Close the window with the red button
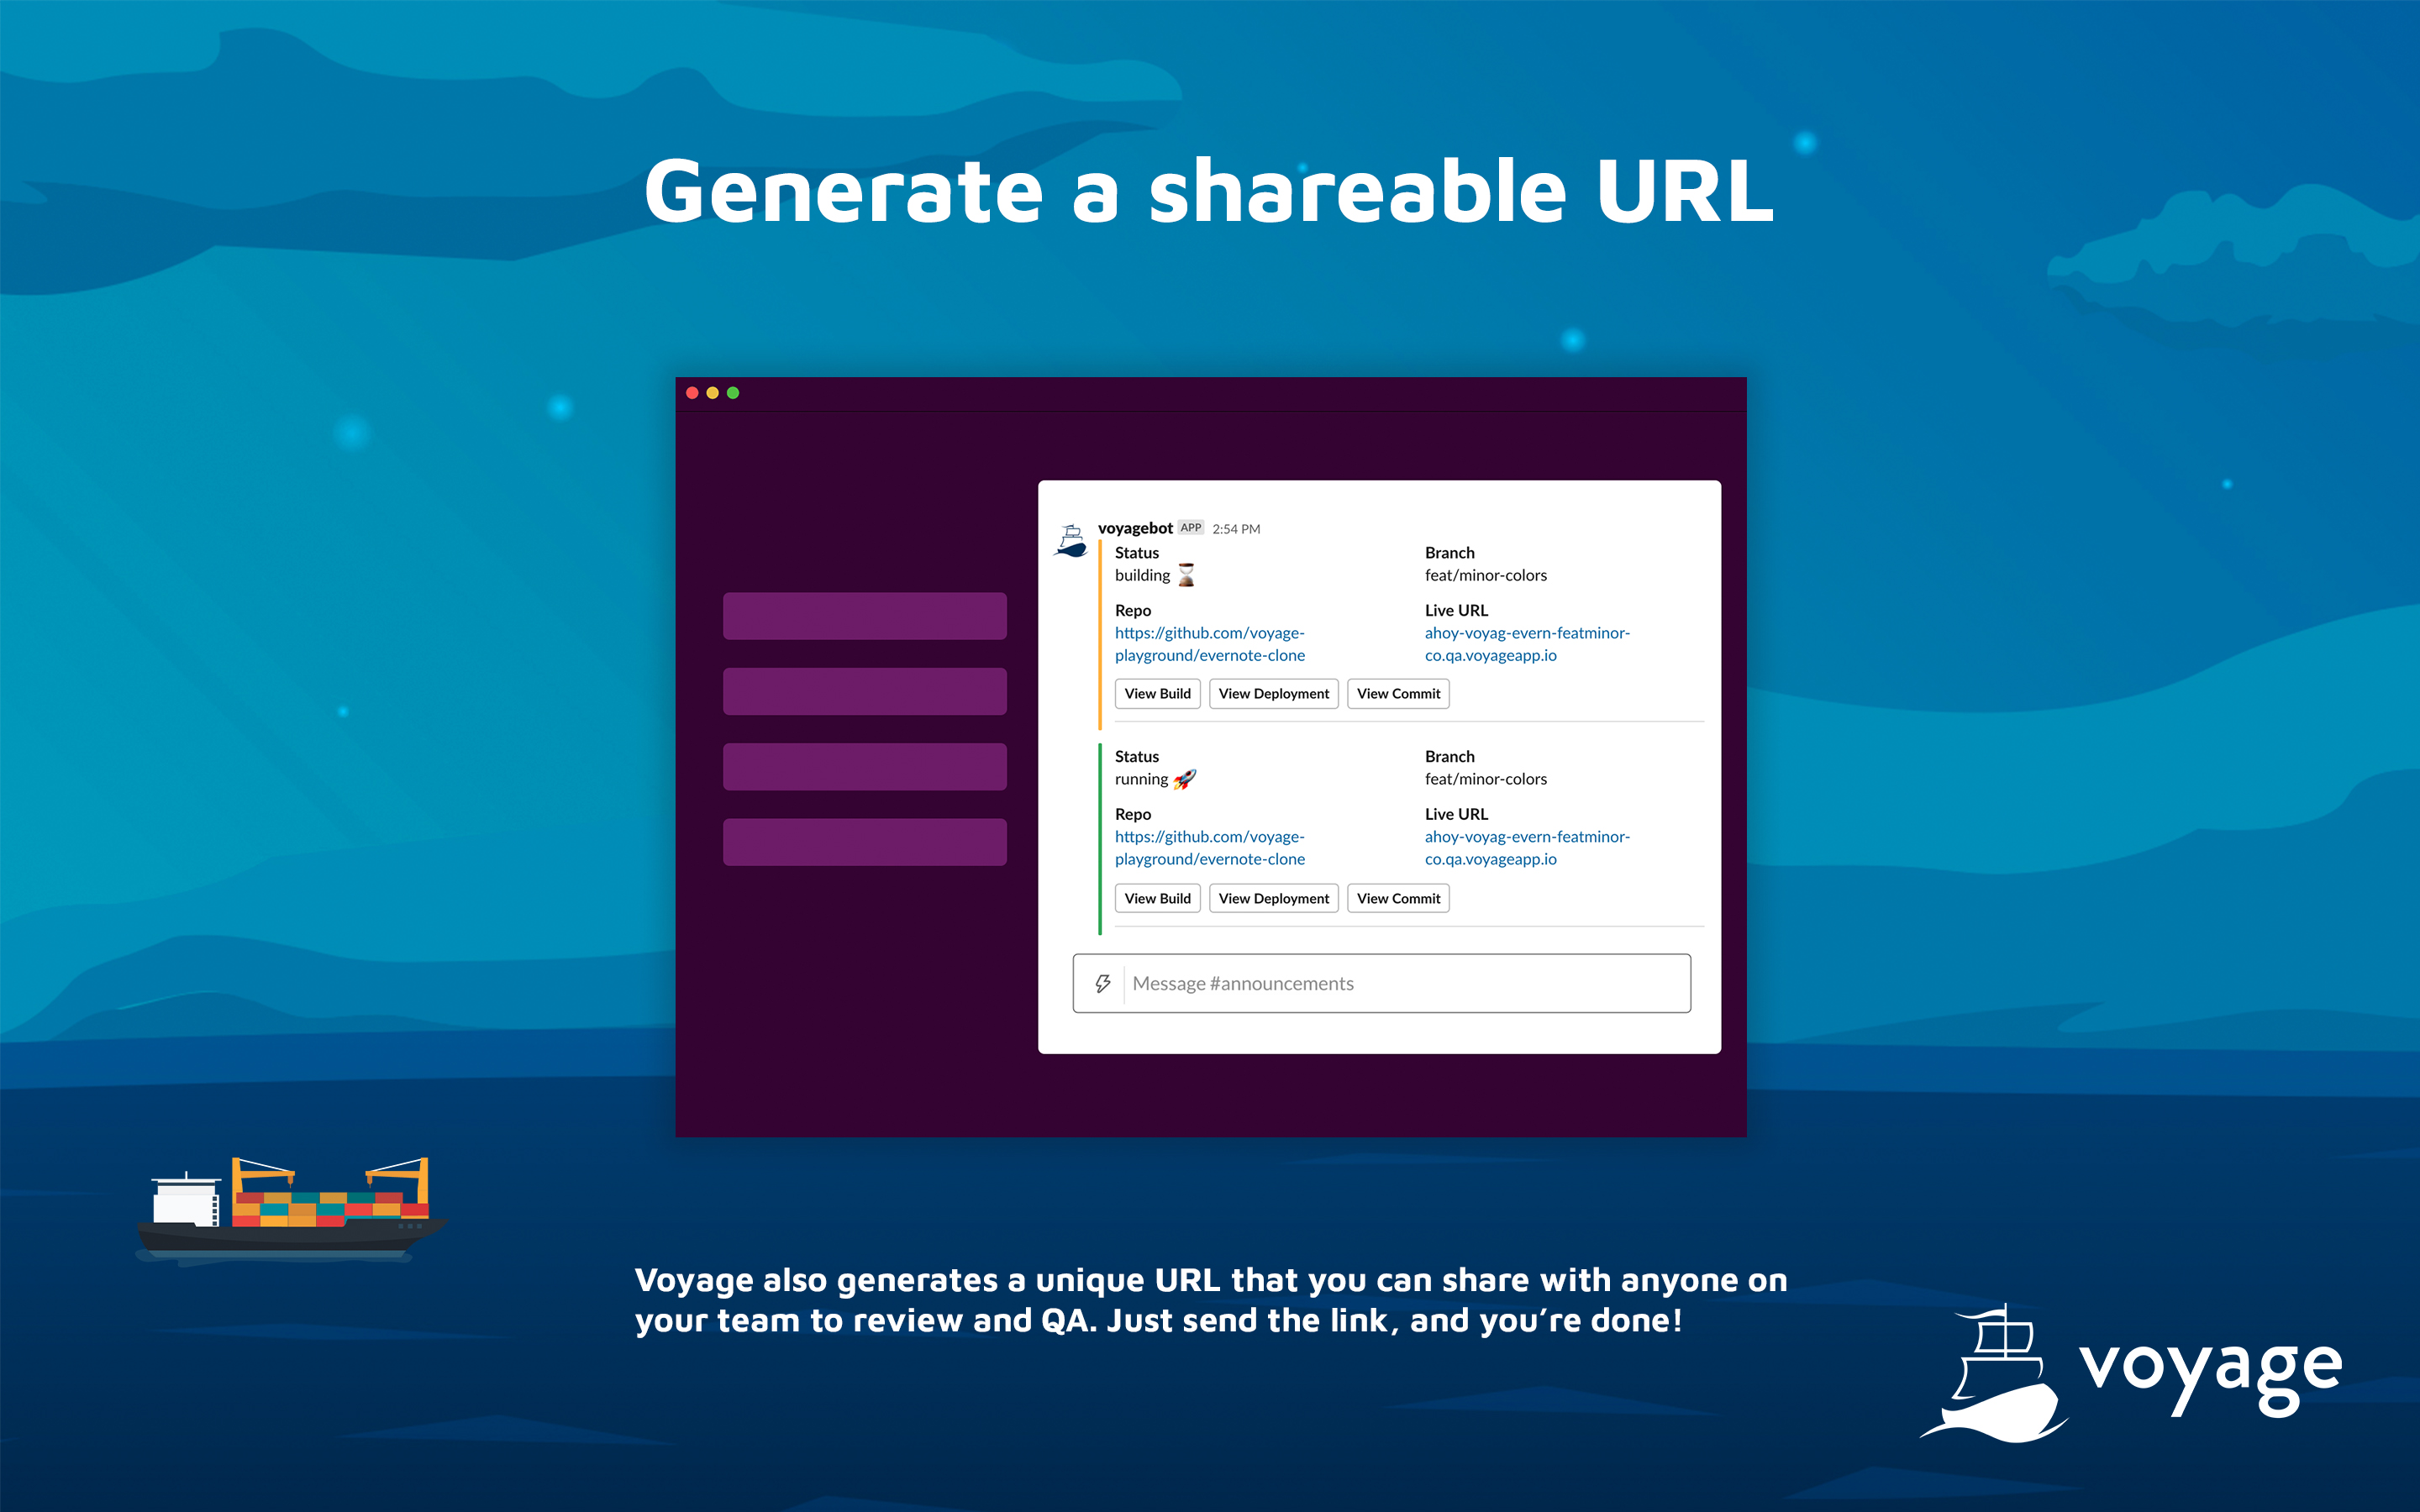This screenshot has width=2420, height=1512. point(692,393)
